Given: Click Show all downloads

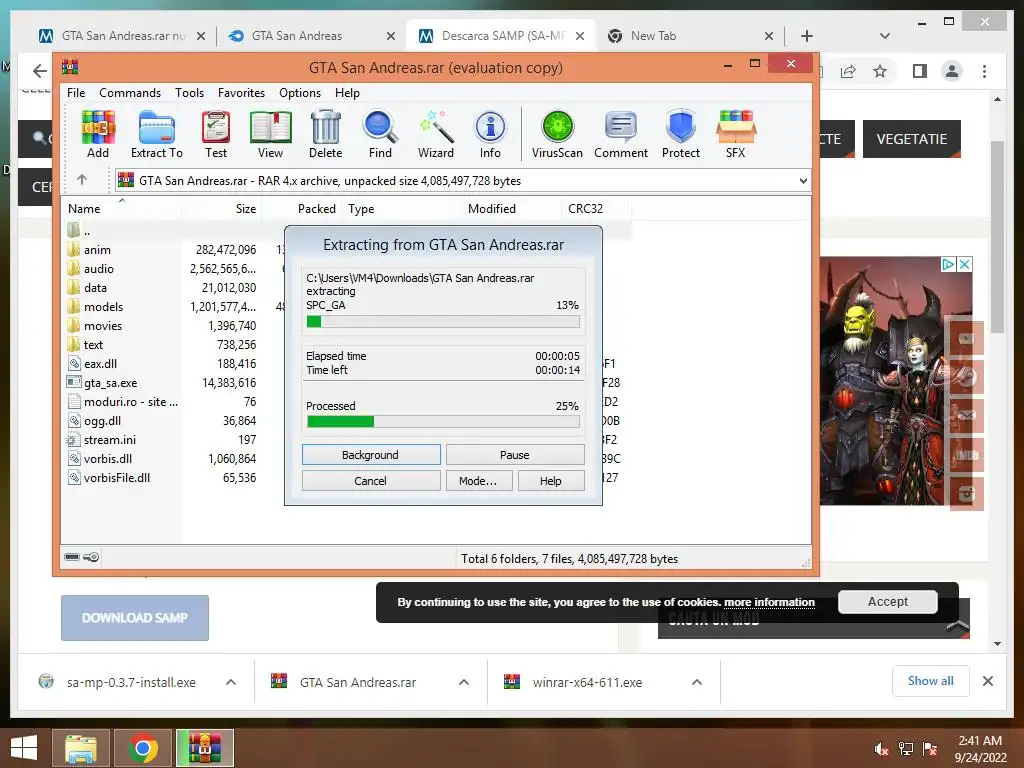Looking at the screenshot, I should pyautogui.click(x=930, y=680).
